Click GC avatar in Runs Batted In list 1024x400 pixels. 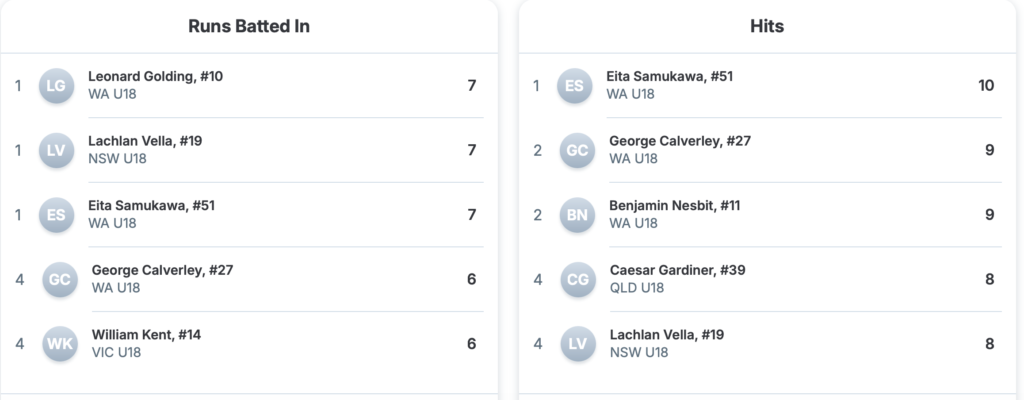(60, 279)
